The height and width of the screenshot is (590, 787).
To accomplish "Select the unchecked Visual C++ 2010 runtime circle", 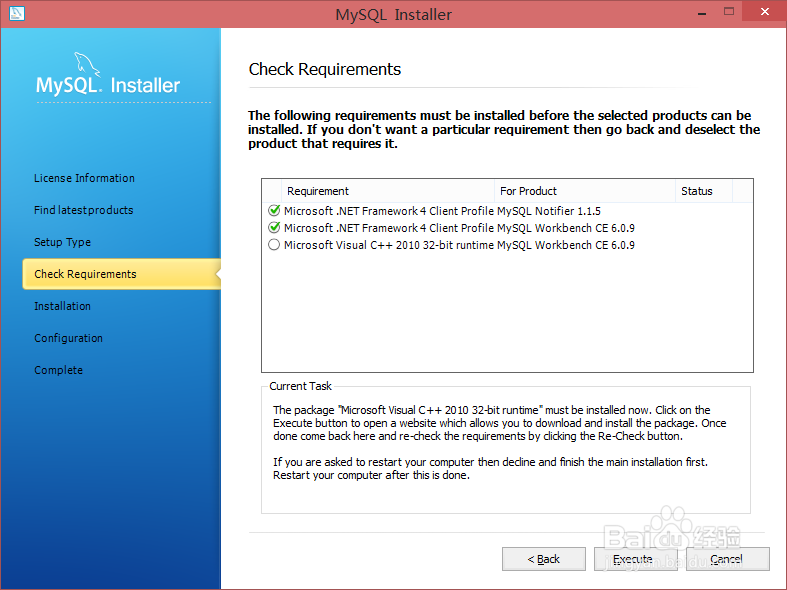I will pyautogui.click(x=274, y=245).
